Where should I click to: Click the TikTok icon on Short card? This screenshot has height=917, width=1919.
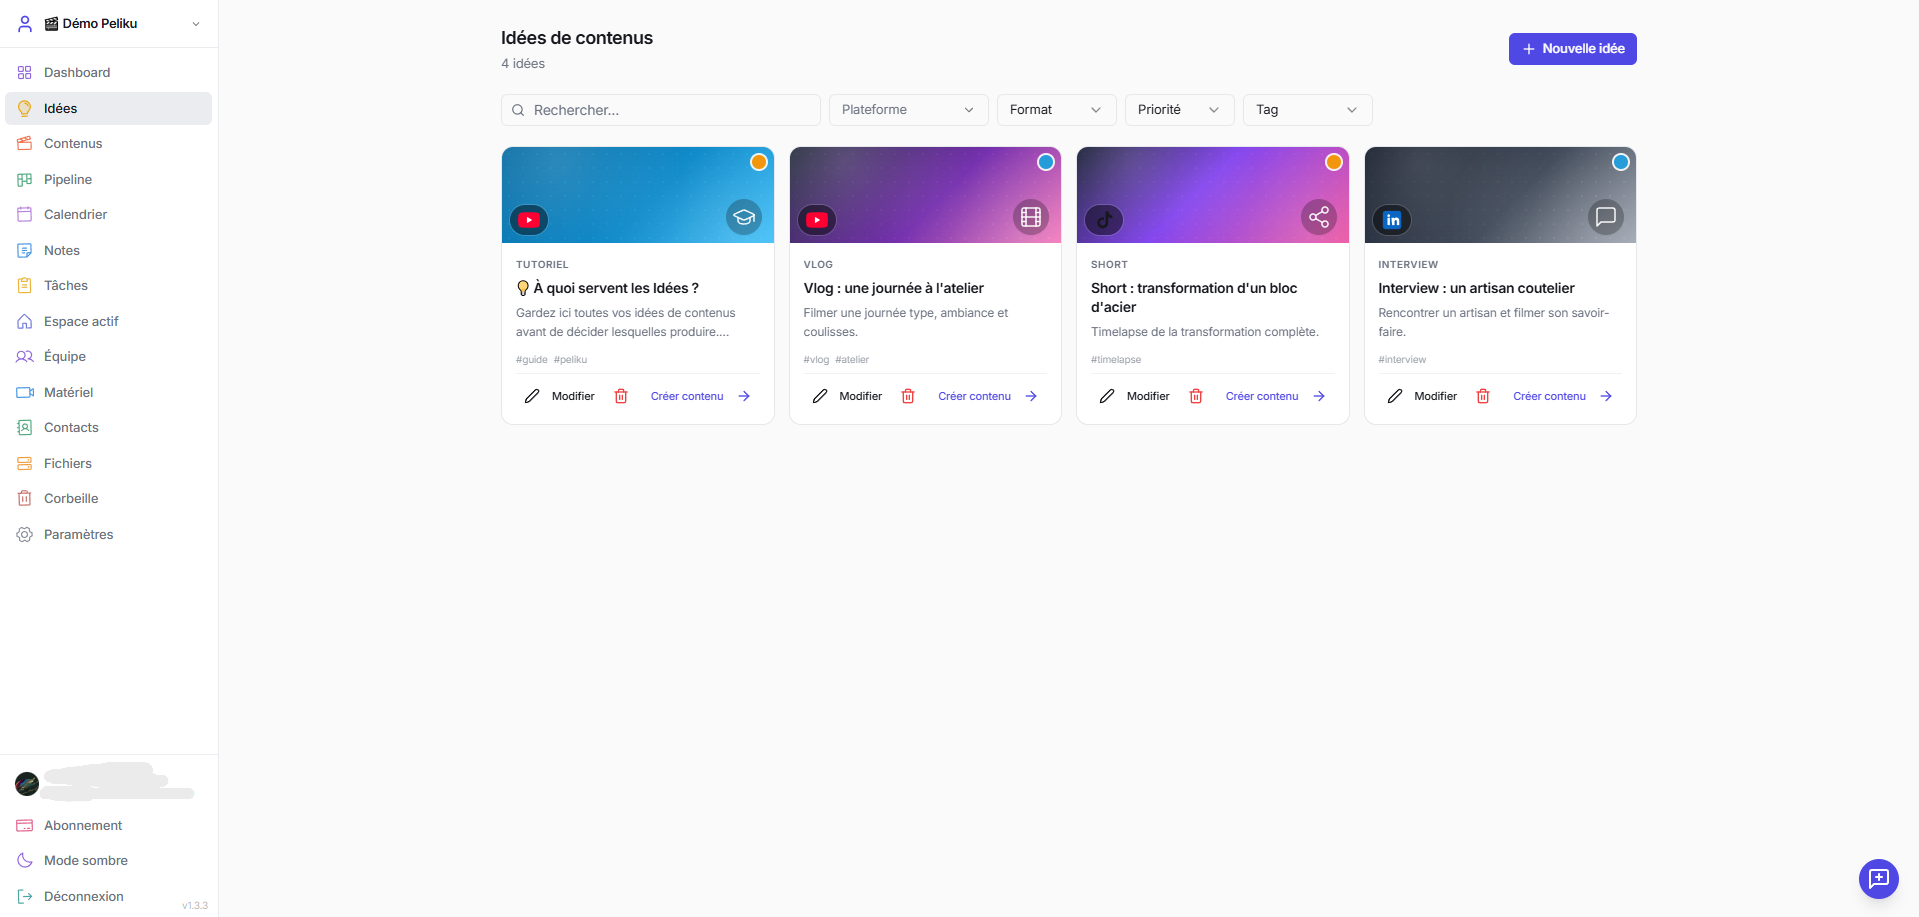(x=1105, y=220)
